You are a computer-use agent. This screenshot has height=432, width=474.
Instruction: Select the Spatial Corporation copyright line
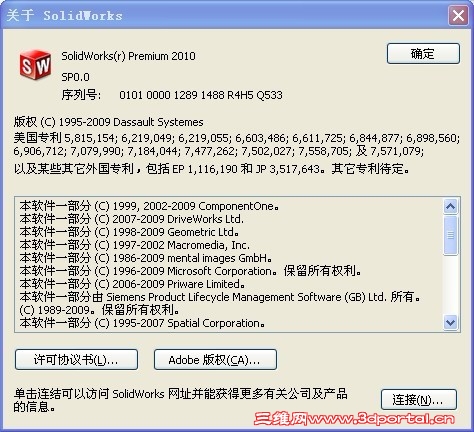click(142, 323)
